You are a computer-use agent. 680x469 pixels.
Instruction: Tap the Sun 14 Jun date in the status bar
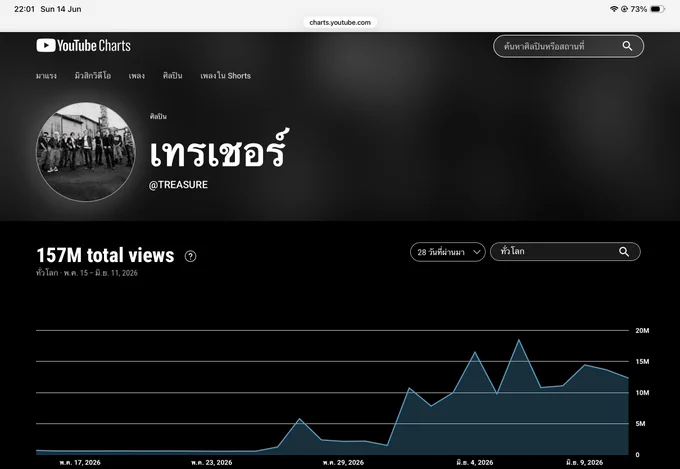coord(61,9)
